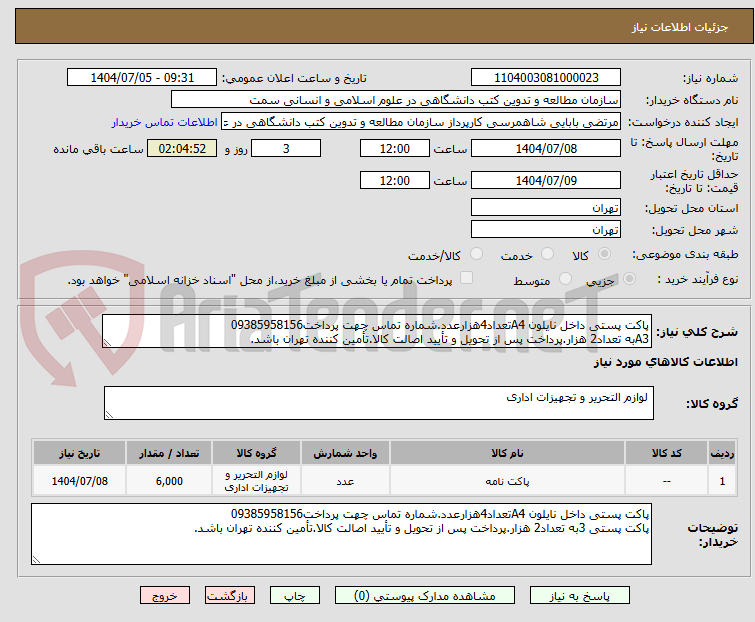Click the price validity time 12:00 field

tap(394, 181)
